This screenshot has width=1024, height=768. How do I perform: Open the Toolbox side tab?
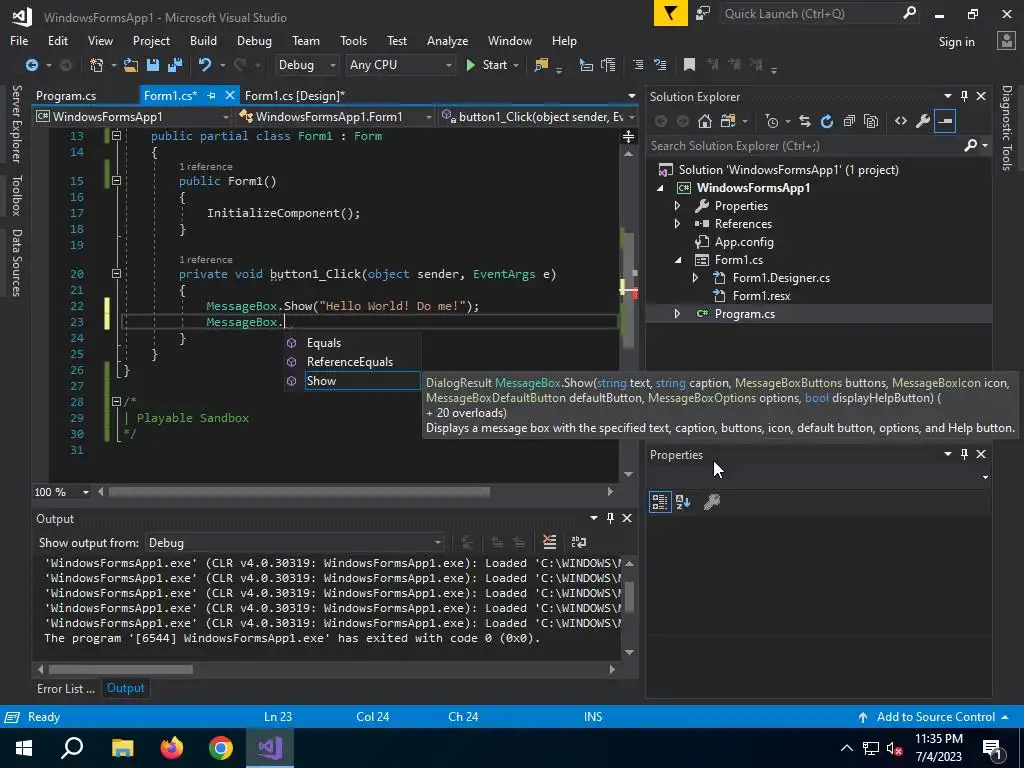[x=16, y=195]
